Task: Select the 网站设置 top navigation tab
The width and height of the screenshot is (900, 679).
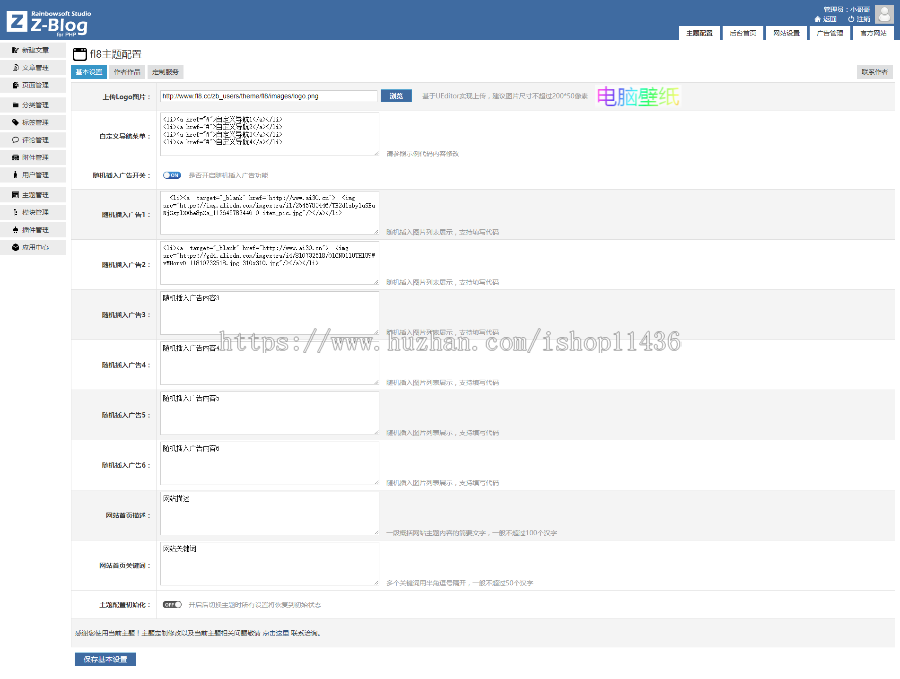Action: pyautogui.click(x=786, y=33)
